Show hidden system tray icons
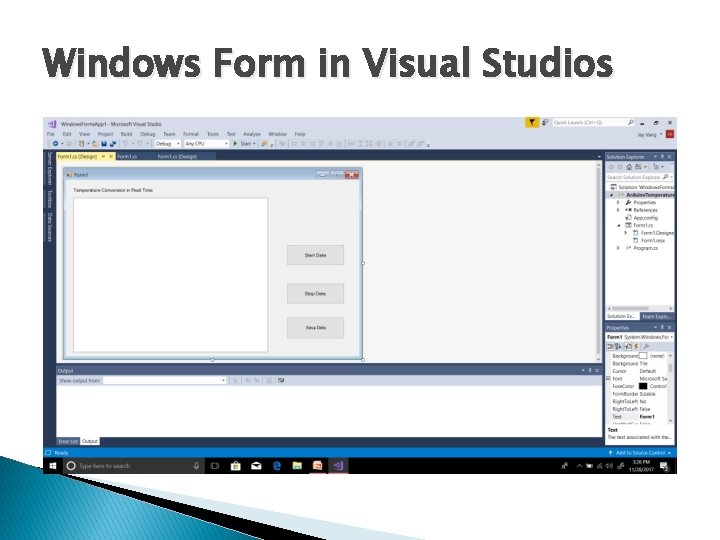This screenshot has width=720, height=540. [x=579, y=466]
